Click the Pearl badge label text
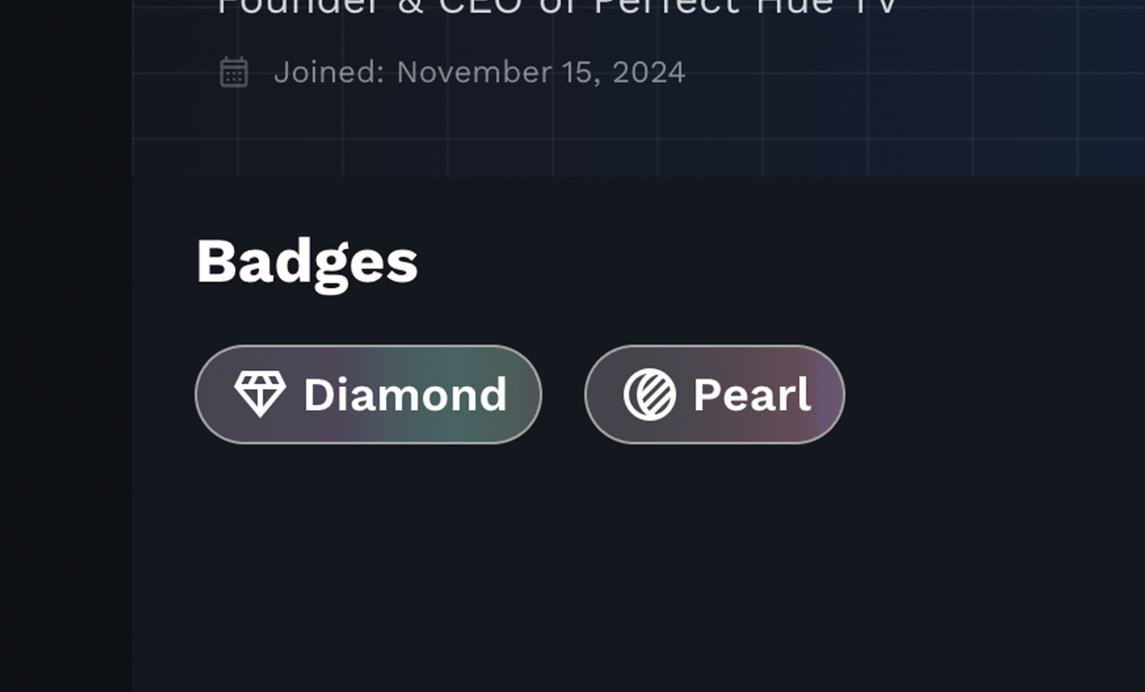Screen dimensions: 1145x692 pos(750,394)
